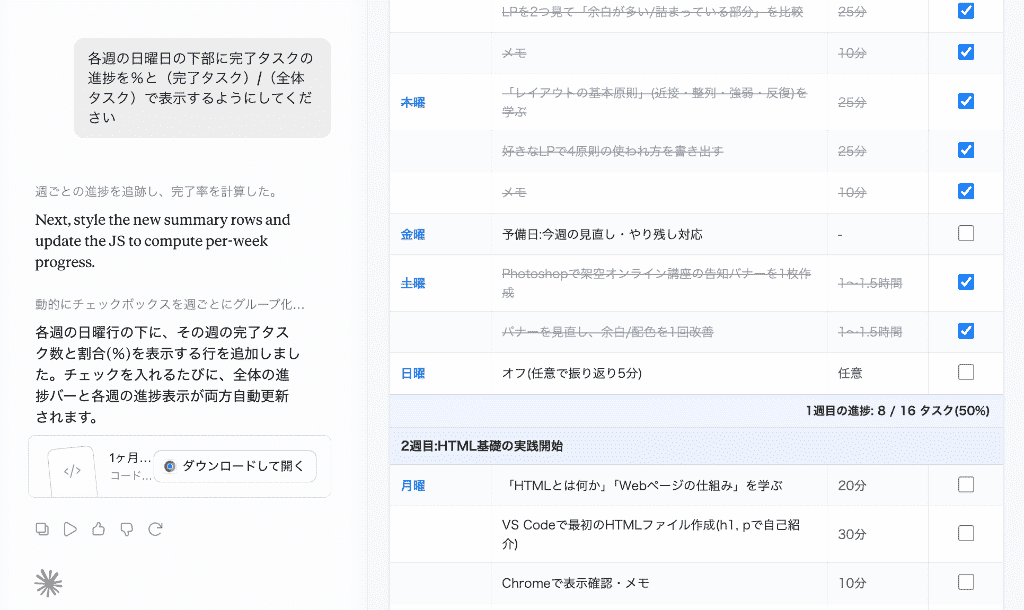Select the 月曜 day label in week 2
Screen dimensions: 1024x610
[413, 486]
